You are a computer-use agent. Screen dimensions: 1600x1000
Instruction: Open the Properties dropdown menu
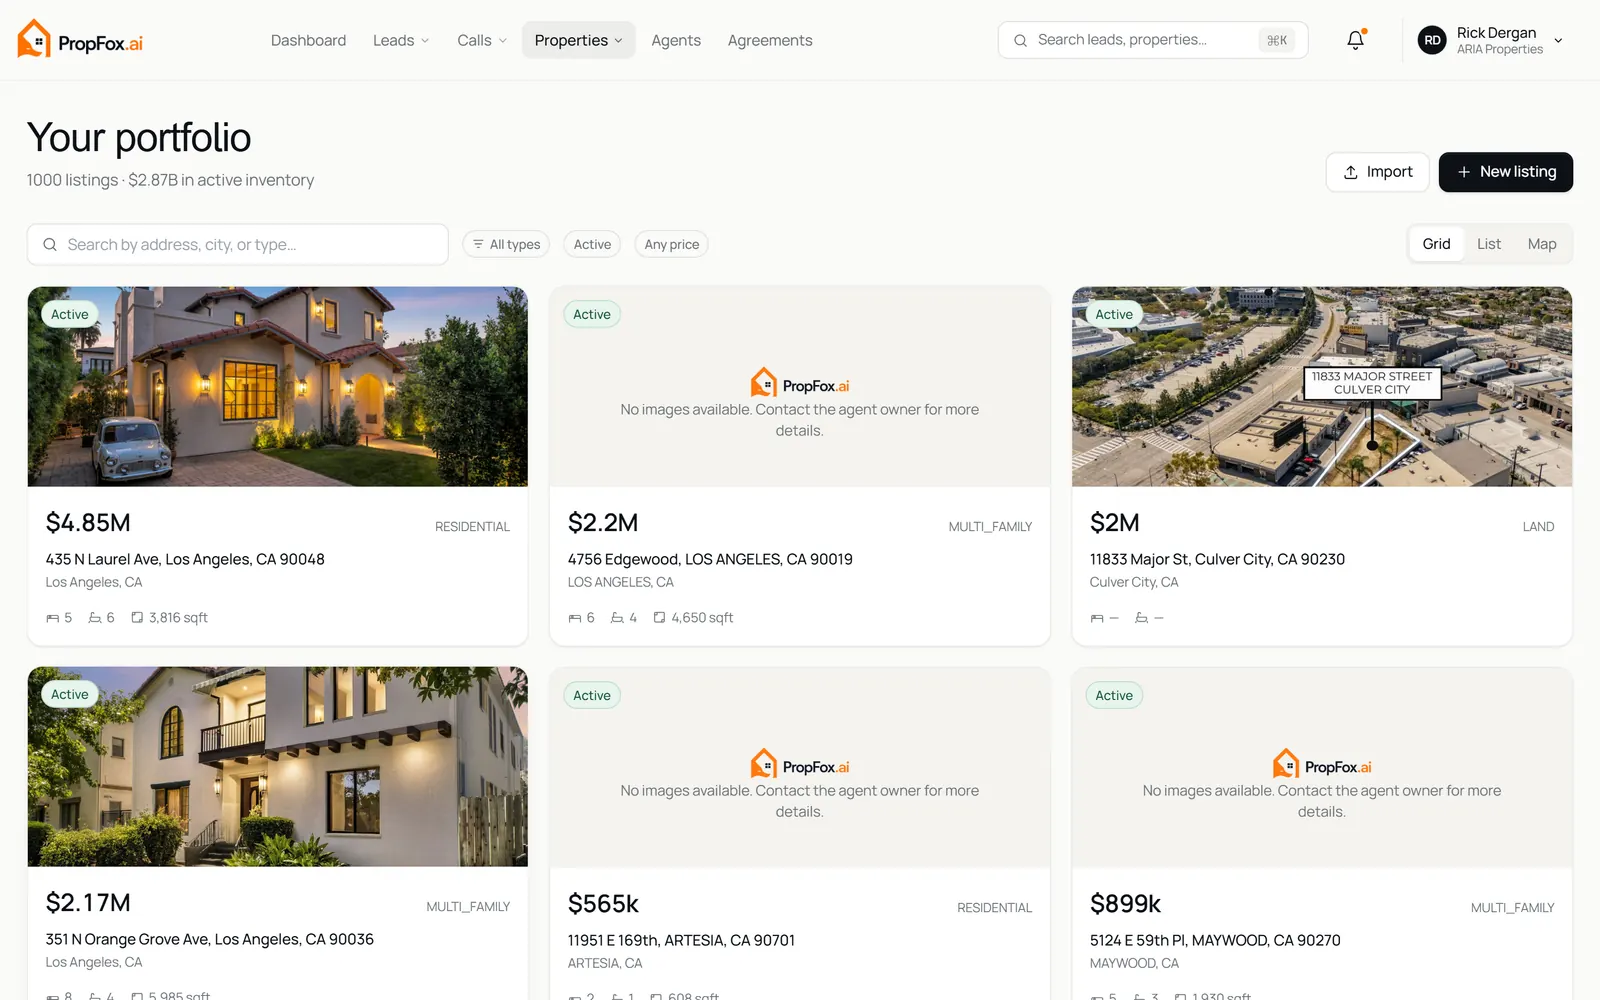coord(578,40)
